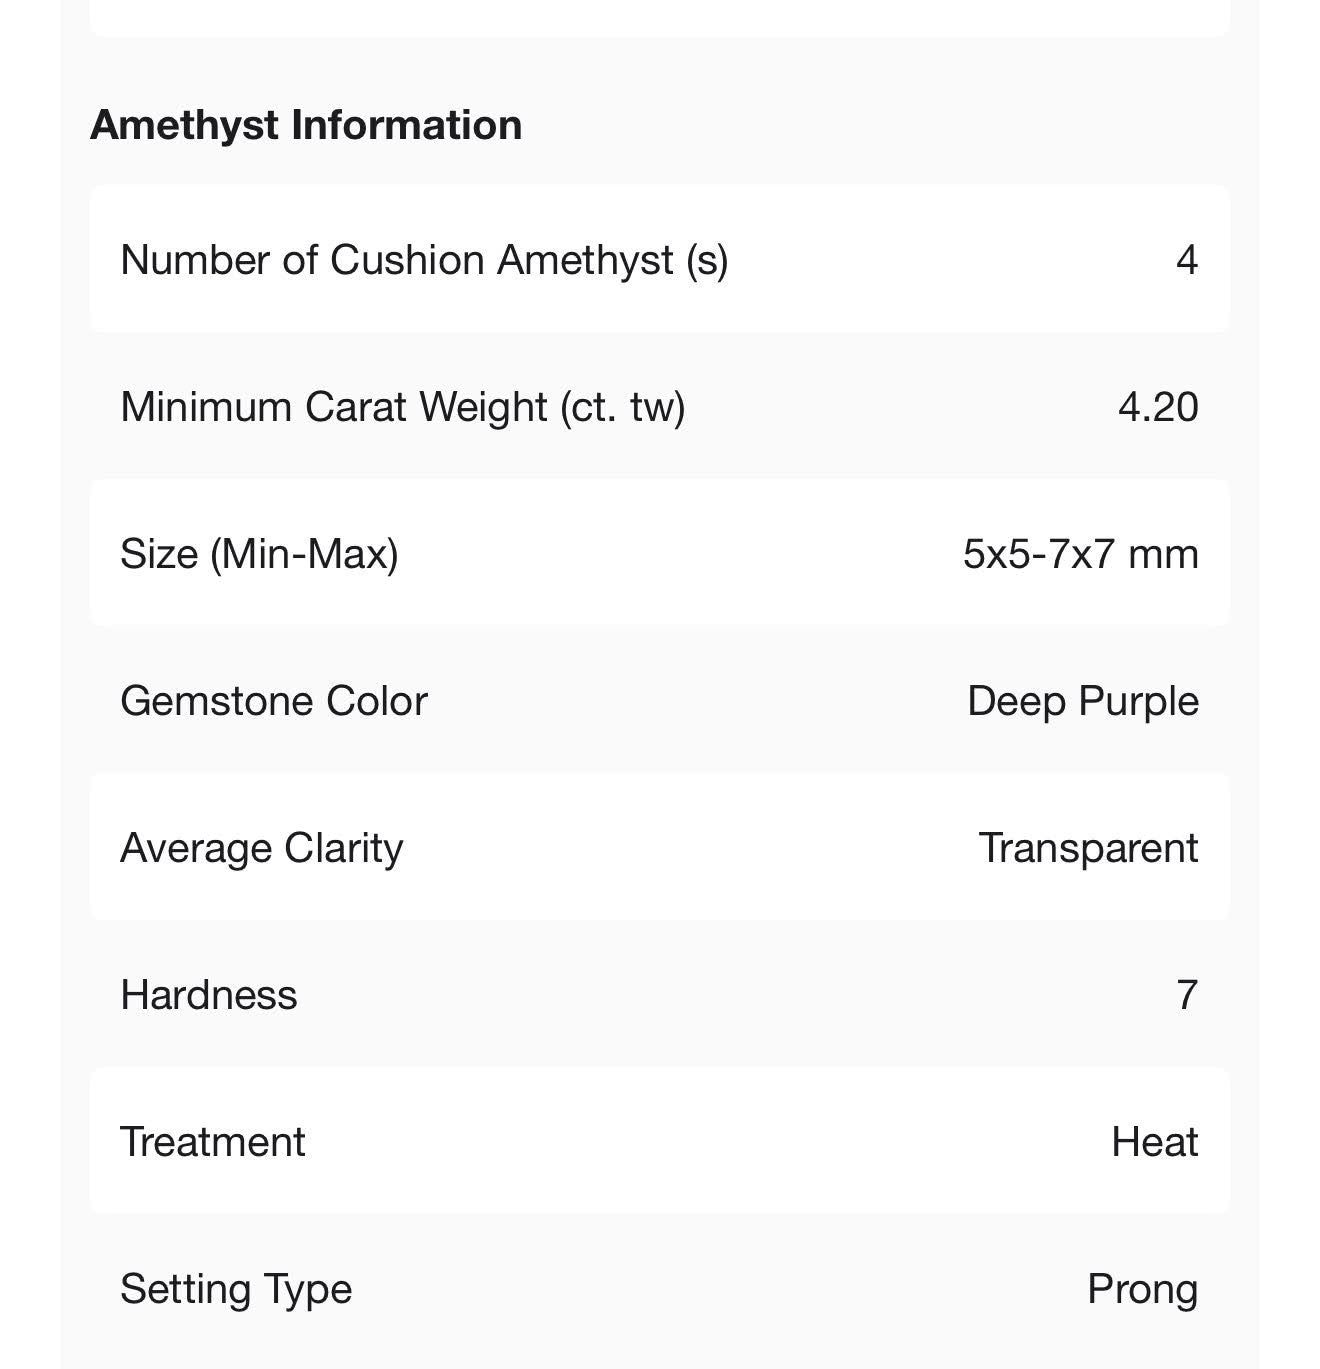Screen dimensions: 1320x1369
Task: Select the Setting Type label
Action: pos(236,1289)
